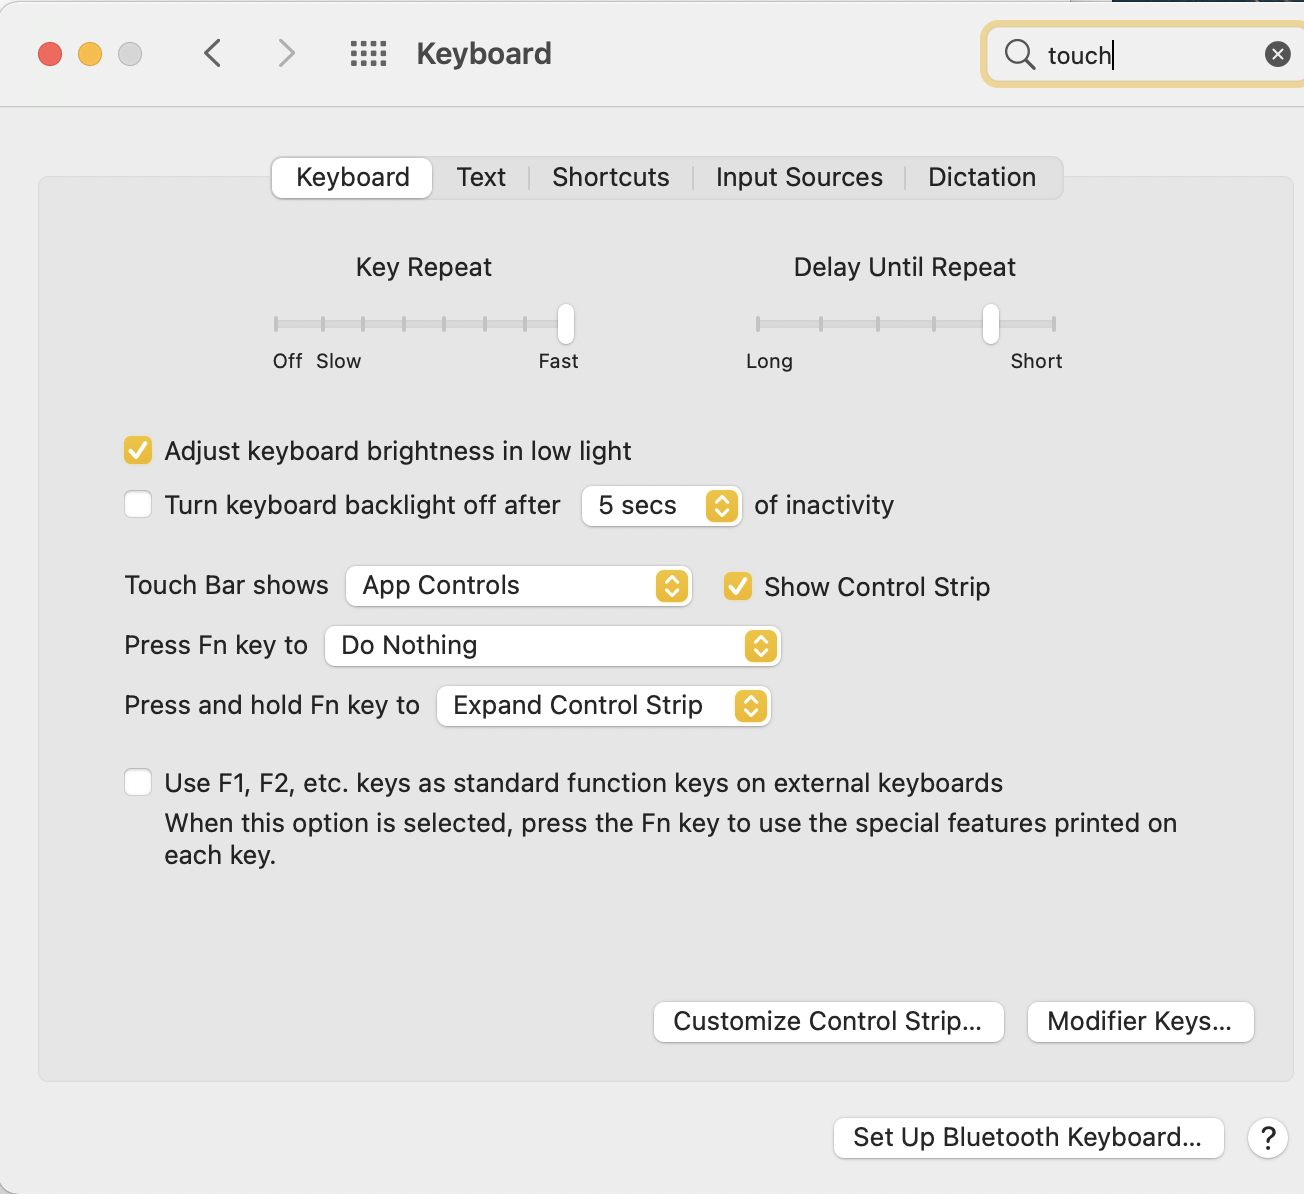Open the Input Sources tab

799,178
